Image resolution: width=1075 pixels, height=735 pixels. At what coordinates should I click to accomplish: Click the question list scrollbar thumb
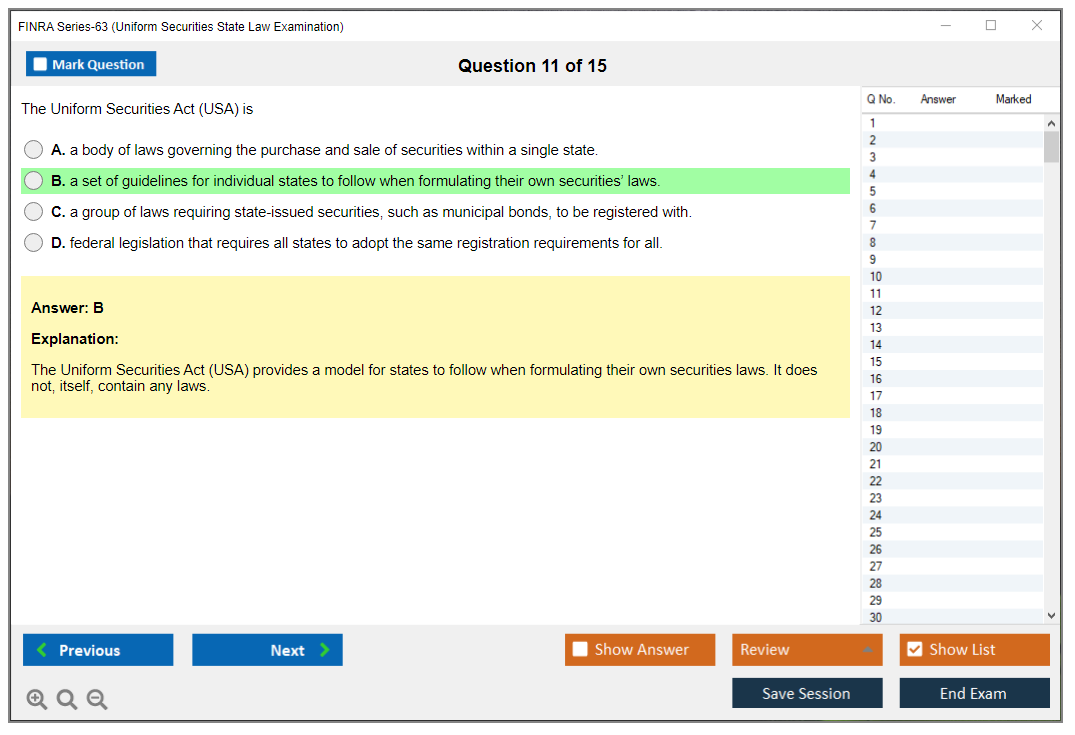click(1051, 146)
